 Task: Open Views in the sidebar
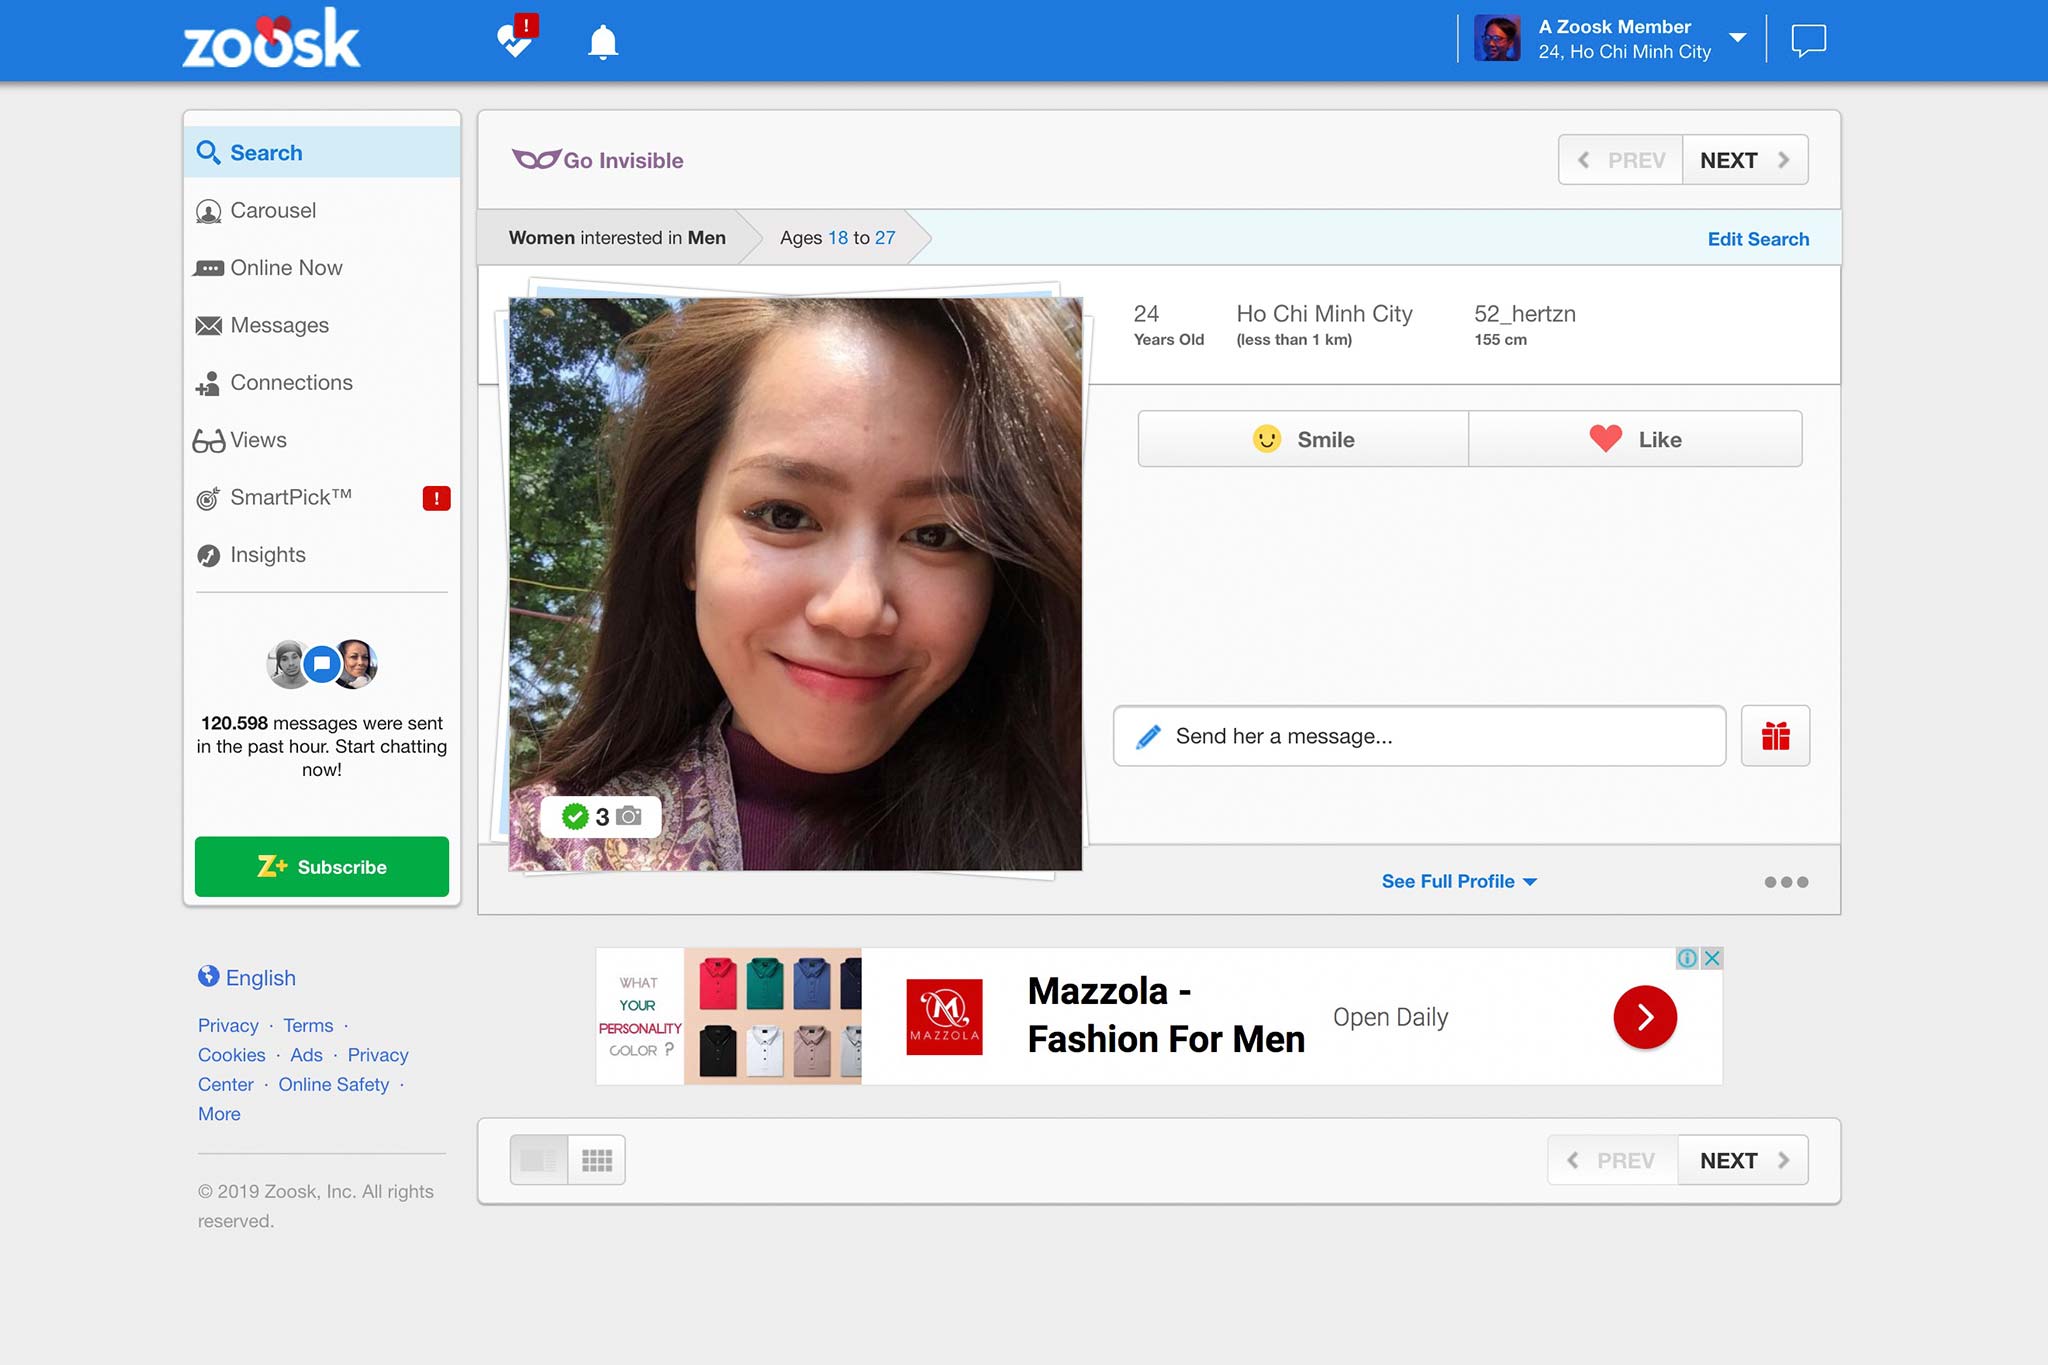[x=322, y=440]
